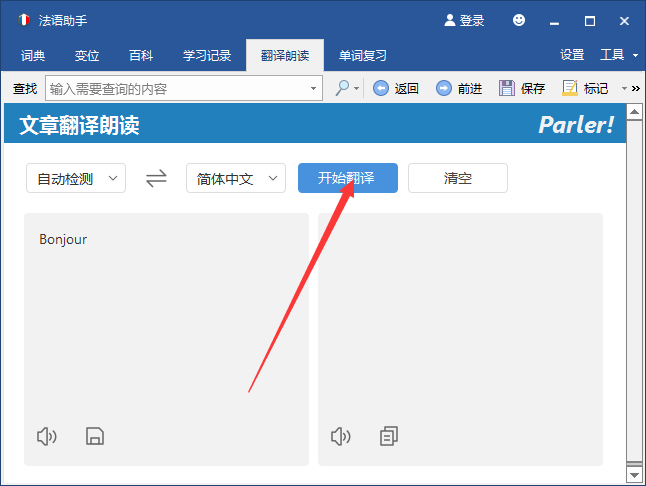Copy translation with the copy icon
The height and width of the screenshot is (486, 646).
(389, 436)
